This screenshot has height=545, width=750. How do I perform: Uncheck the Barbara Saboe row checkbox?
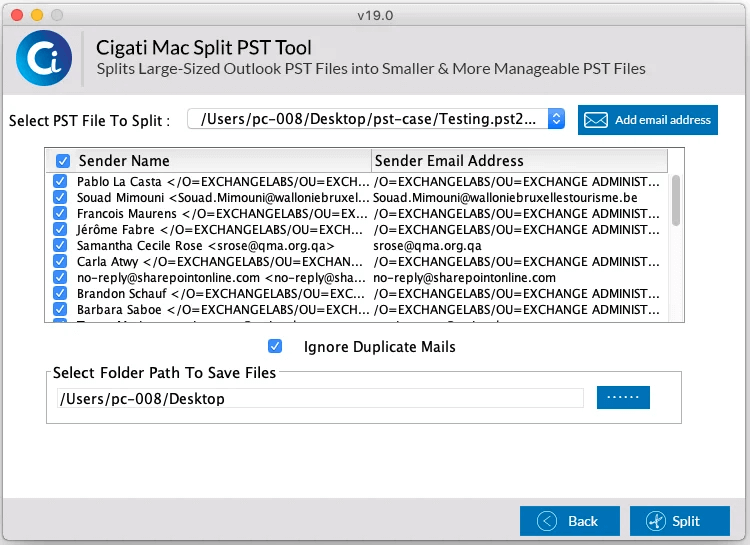coord(60,309)
